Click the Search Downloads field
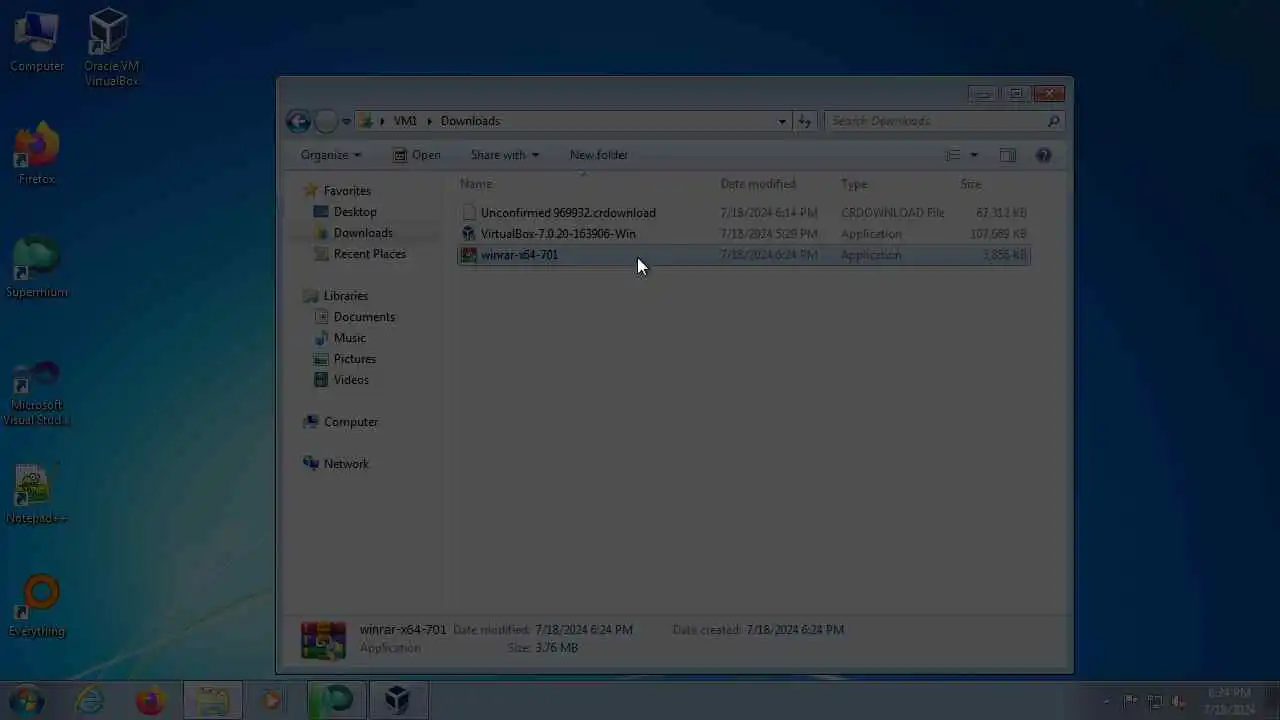 pyautogui.click(x=944, y=121)
